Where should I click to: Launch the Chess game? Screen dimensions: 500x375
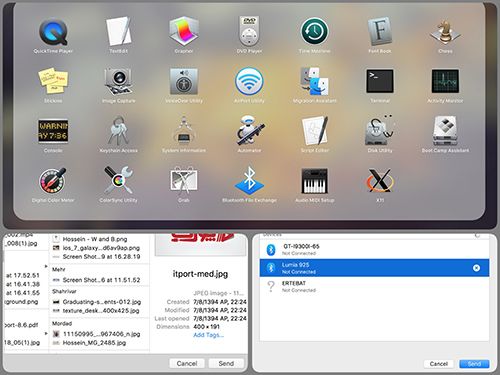445,32
